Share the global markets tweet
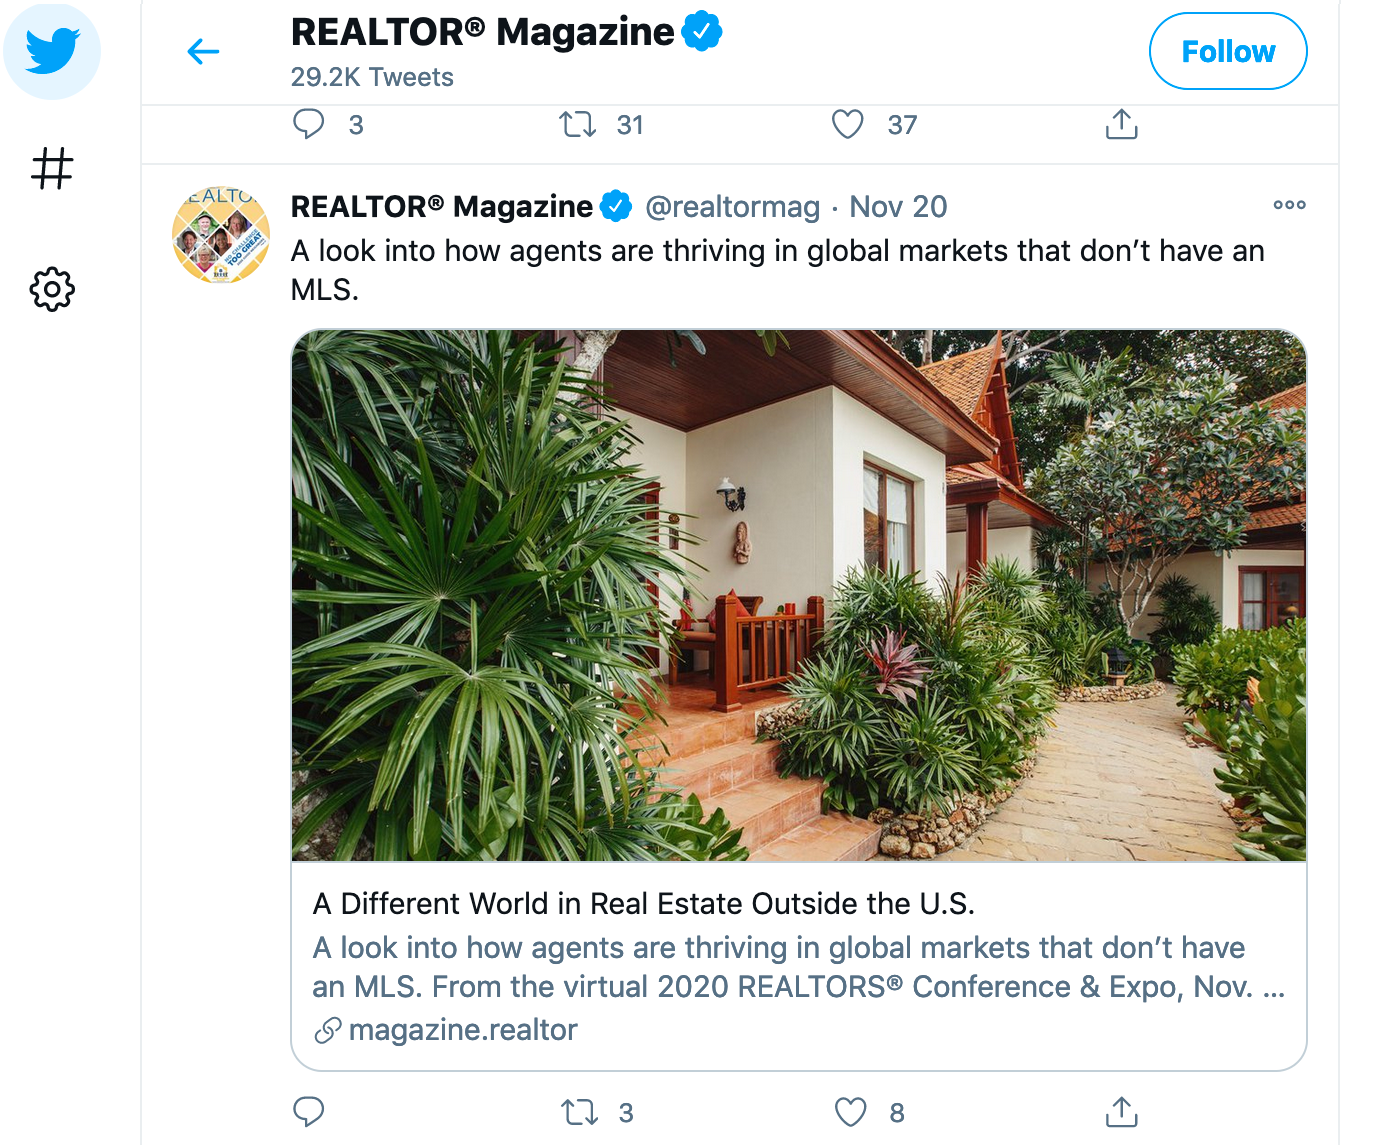Screen dimensions: 1382x1145 (x=1122, y=1112)
